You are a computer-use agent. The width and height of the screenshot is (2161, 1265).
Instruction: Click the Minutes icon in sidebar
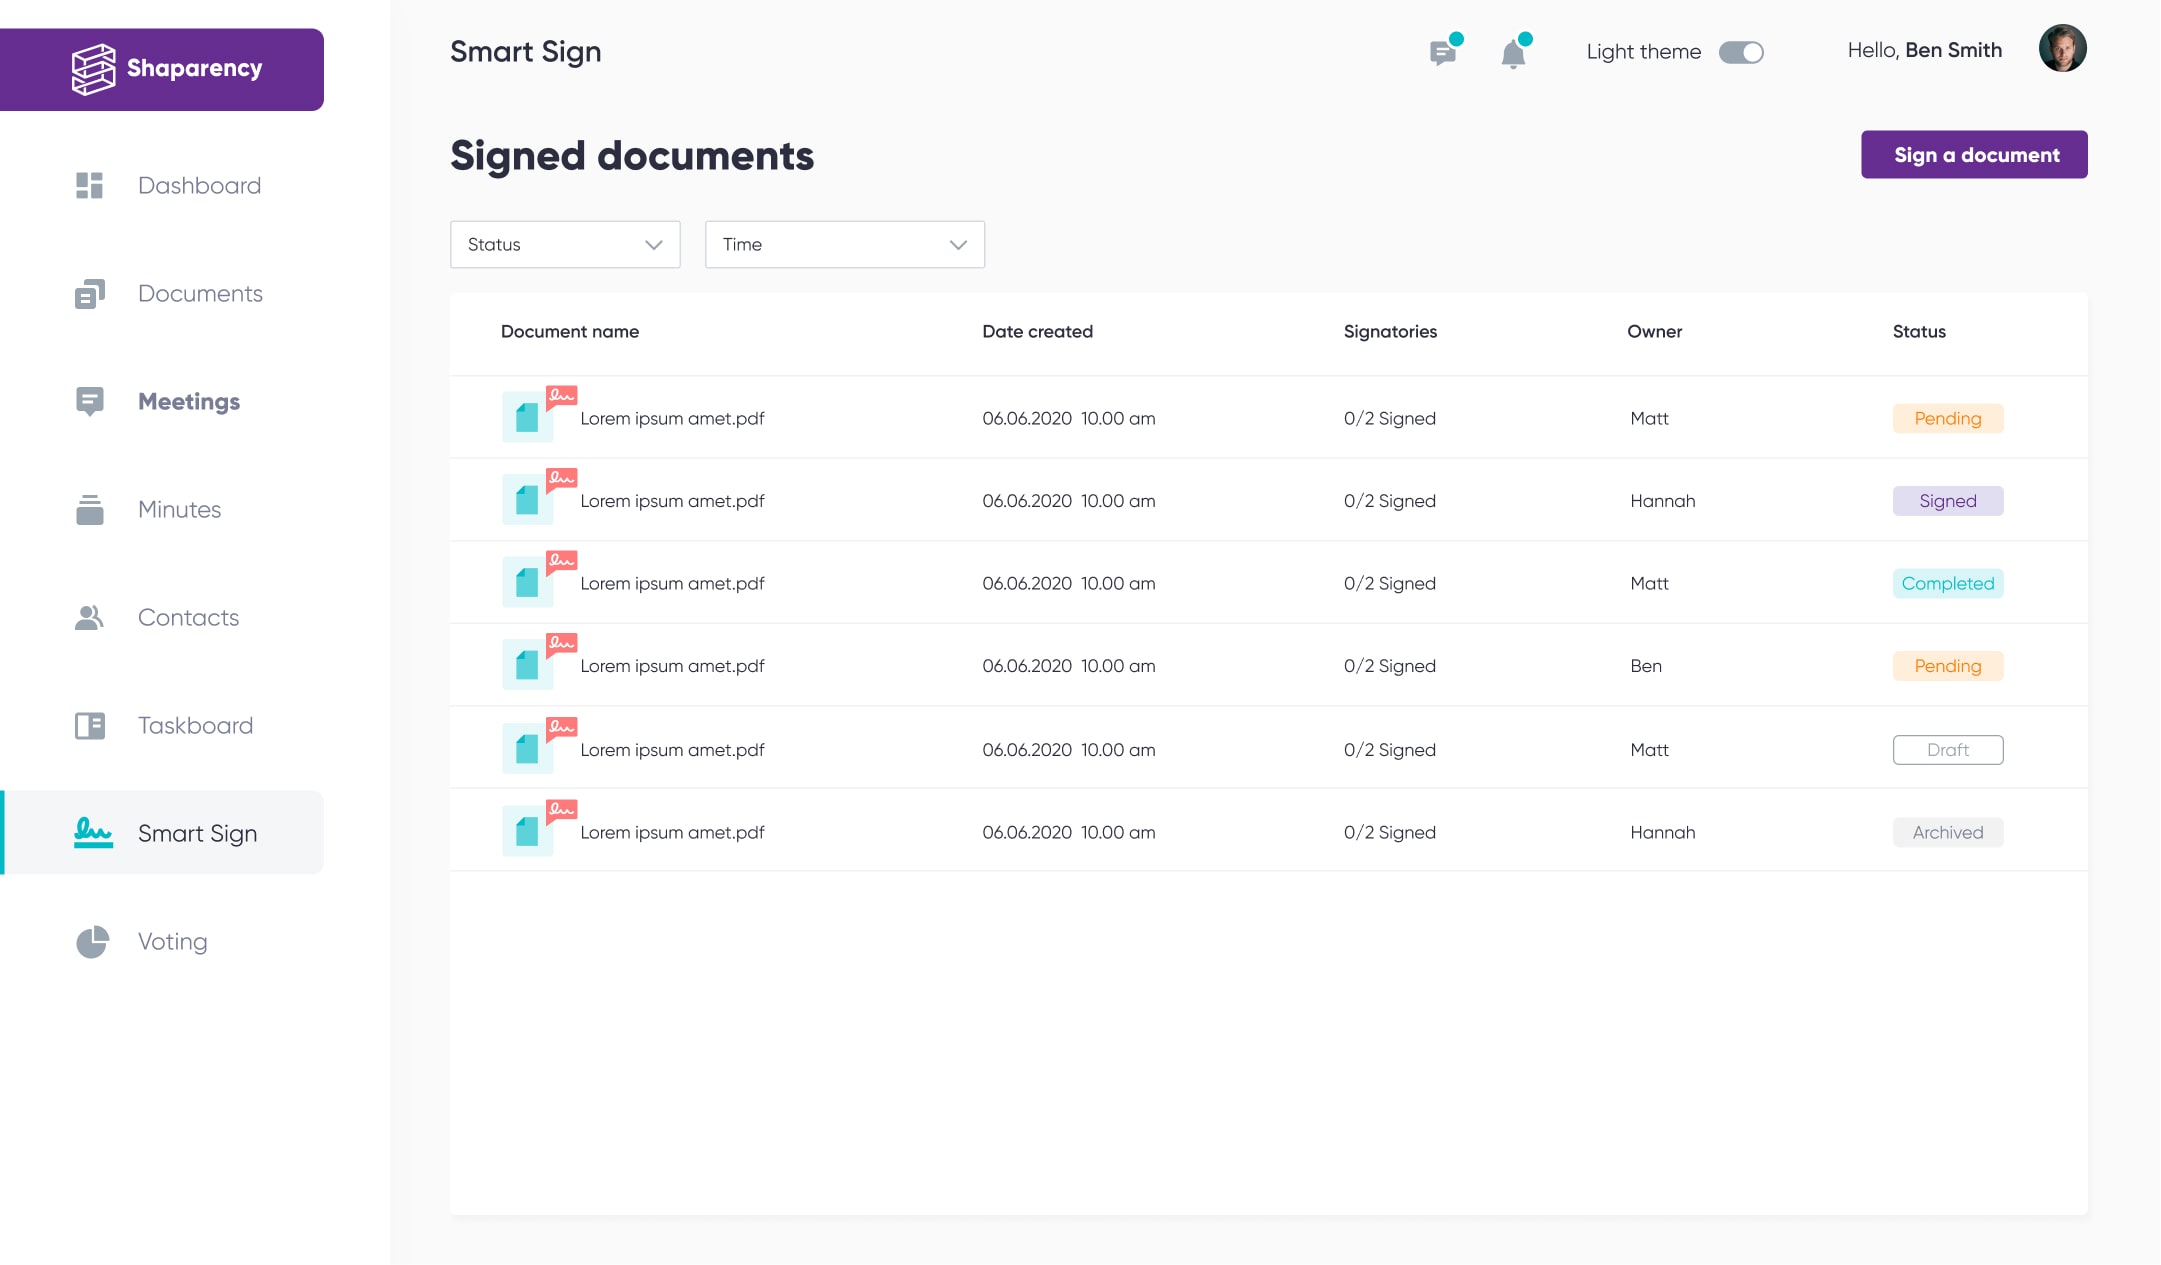90,510
